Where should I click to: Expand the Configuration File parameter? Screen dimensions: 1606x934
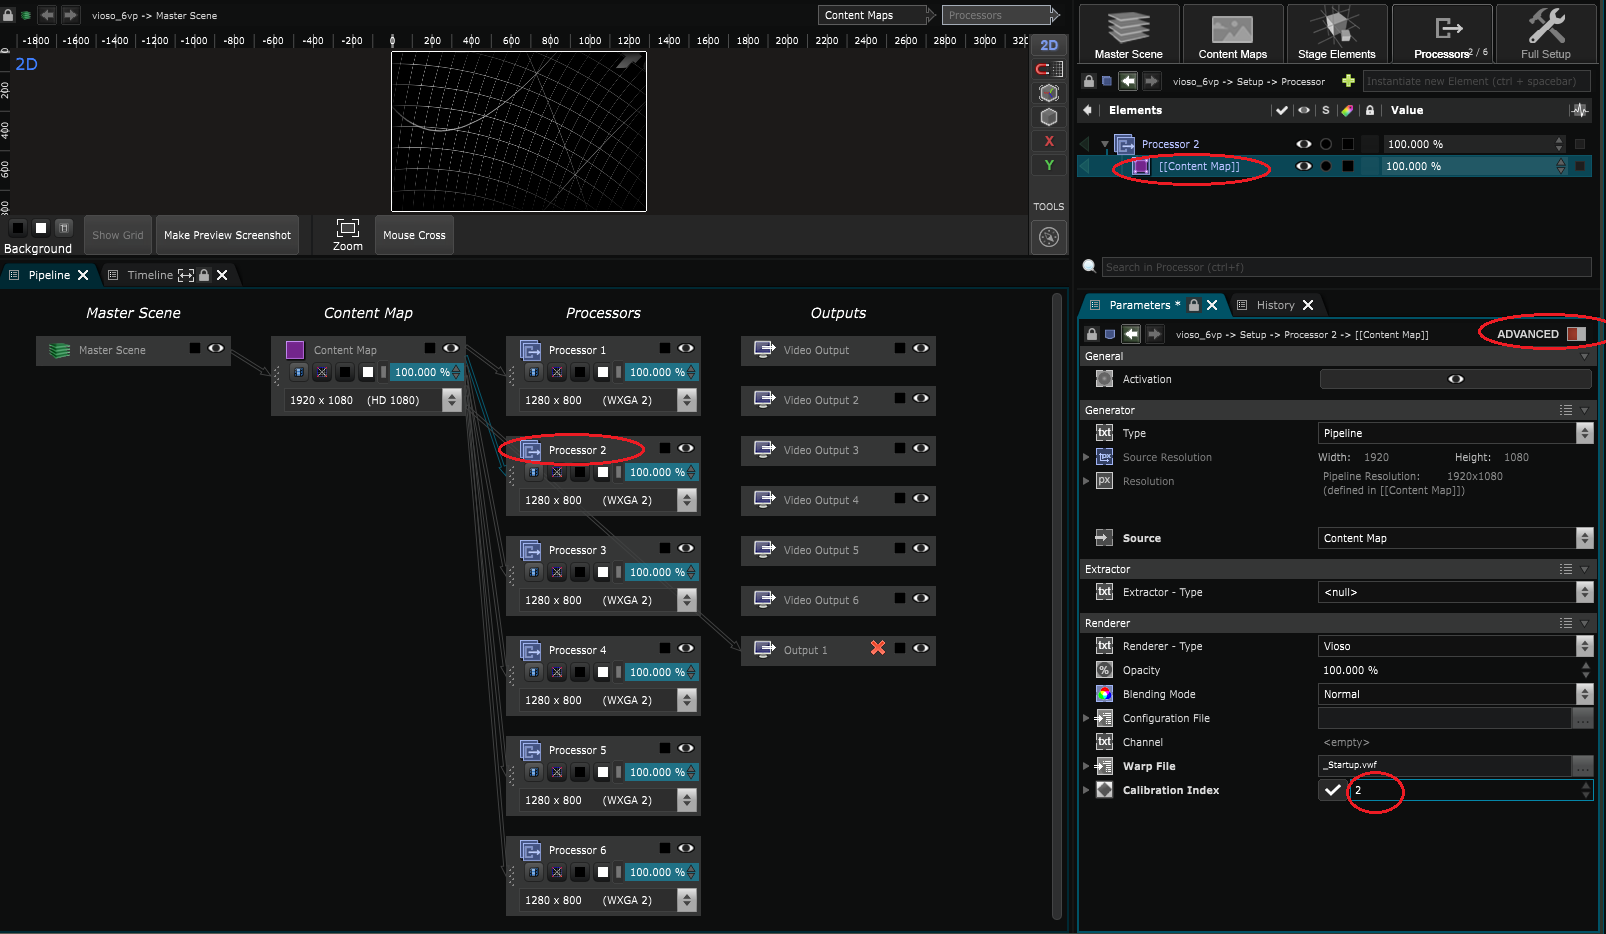[1086, 718]
